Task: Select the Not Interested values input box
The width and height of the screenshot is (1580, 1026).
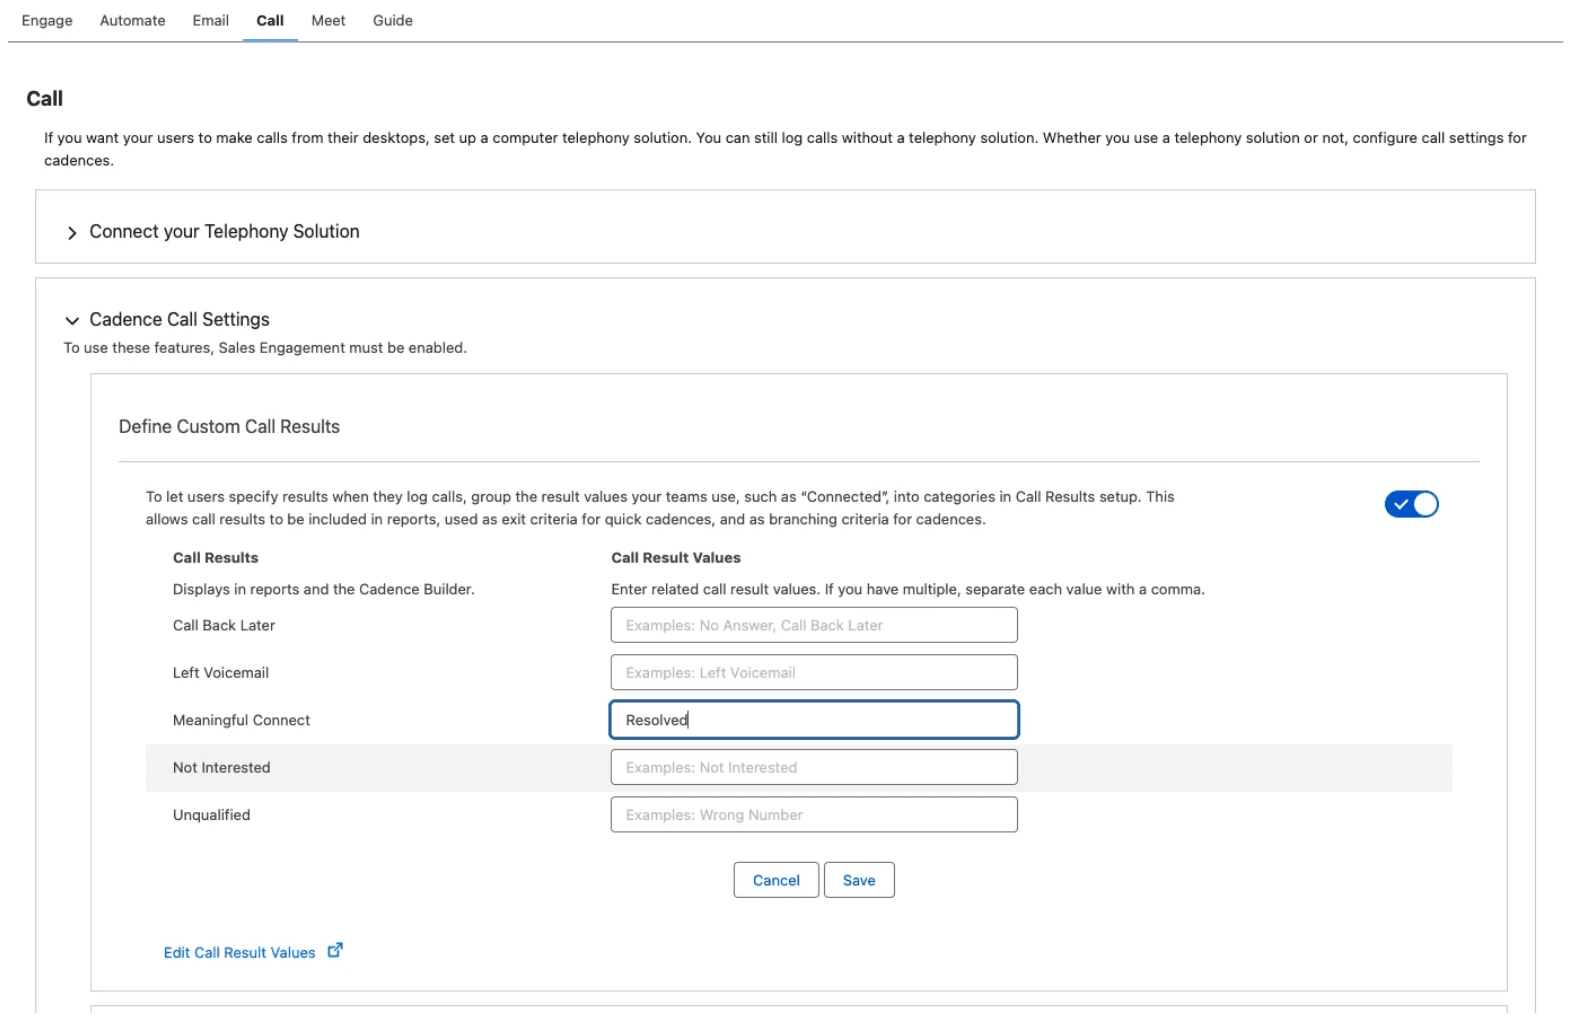Action: 813,768
